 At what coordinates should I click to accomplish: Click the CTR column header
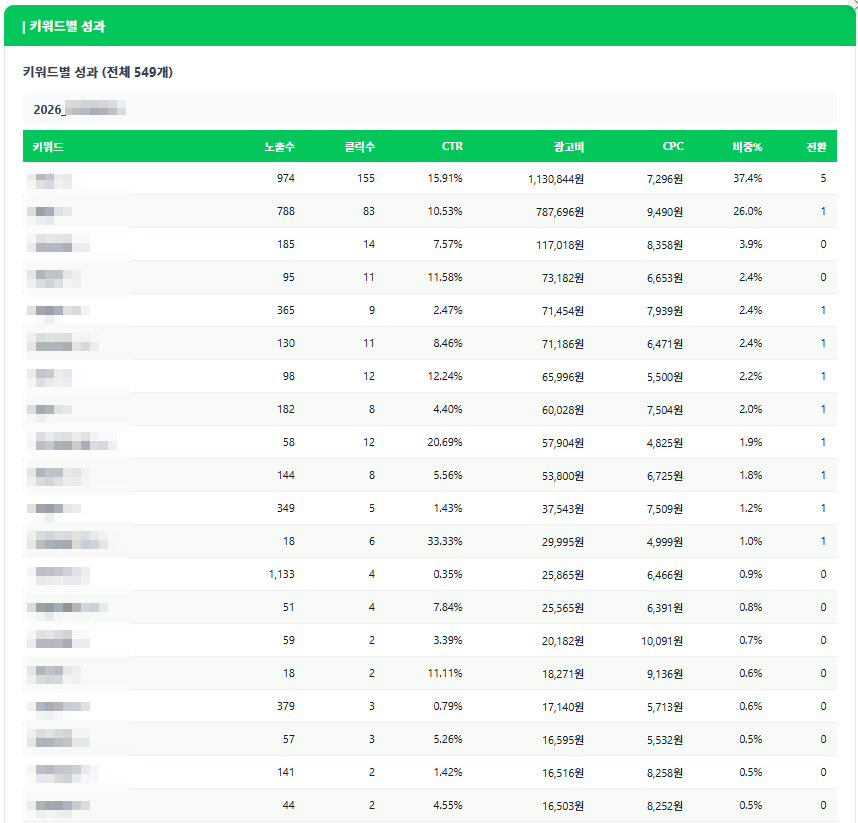tap(452, 147)
